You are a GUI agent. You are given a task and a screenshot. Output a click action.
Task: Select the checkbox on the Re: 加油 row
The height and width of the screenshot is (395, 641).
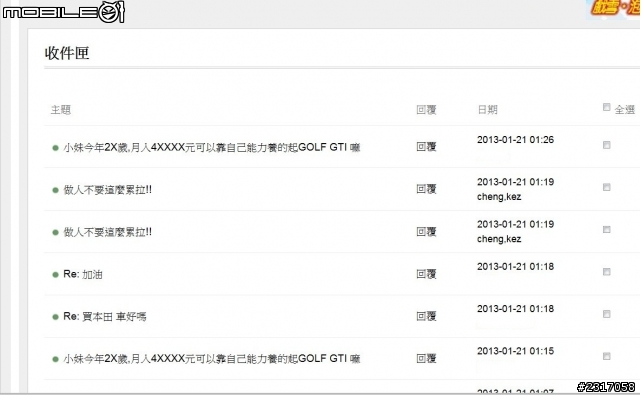[607, 272]
